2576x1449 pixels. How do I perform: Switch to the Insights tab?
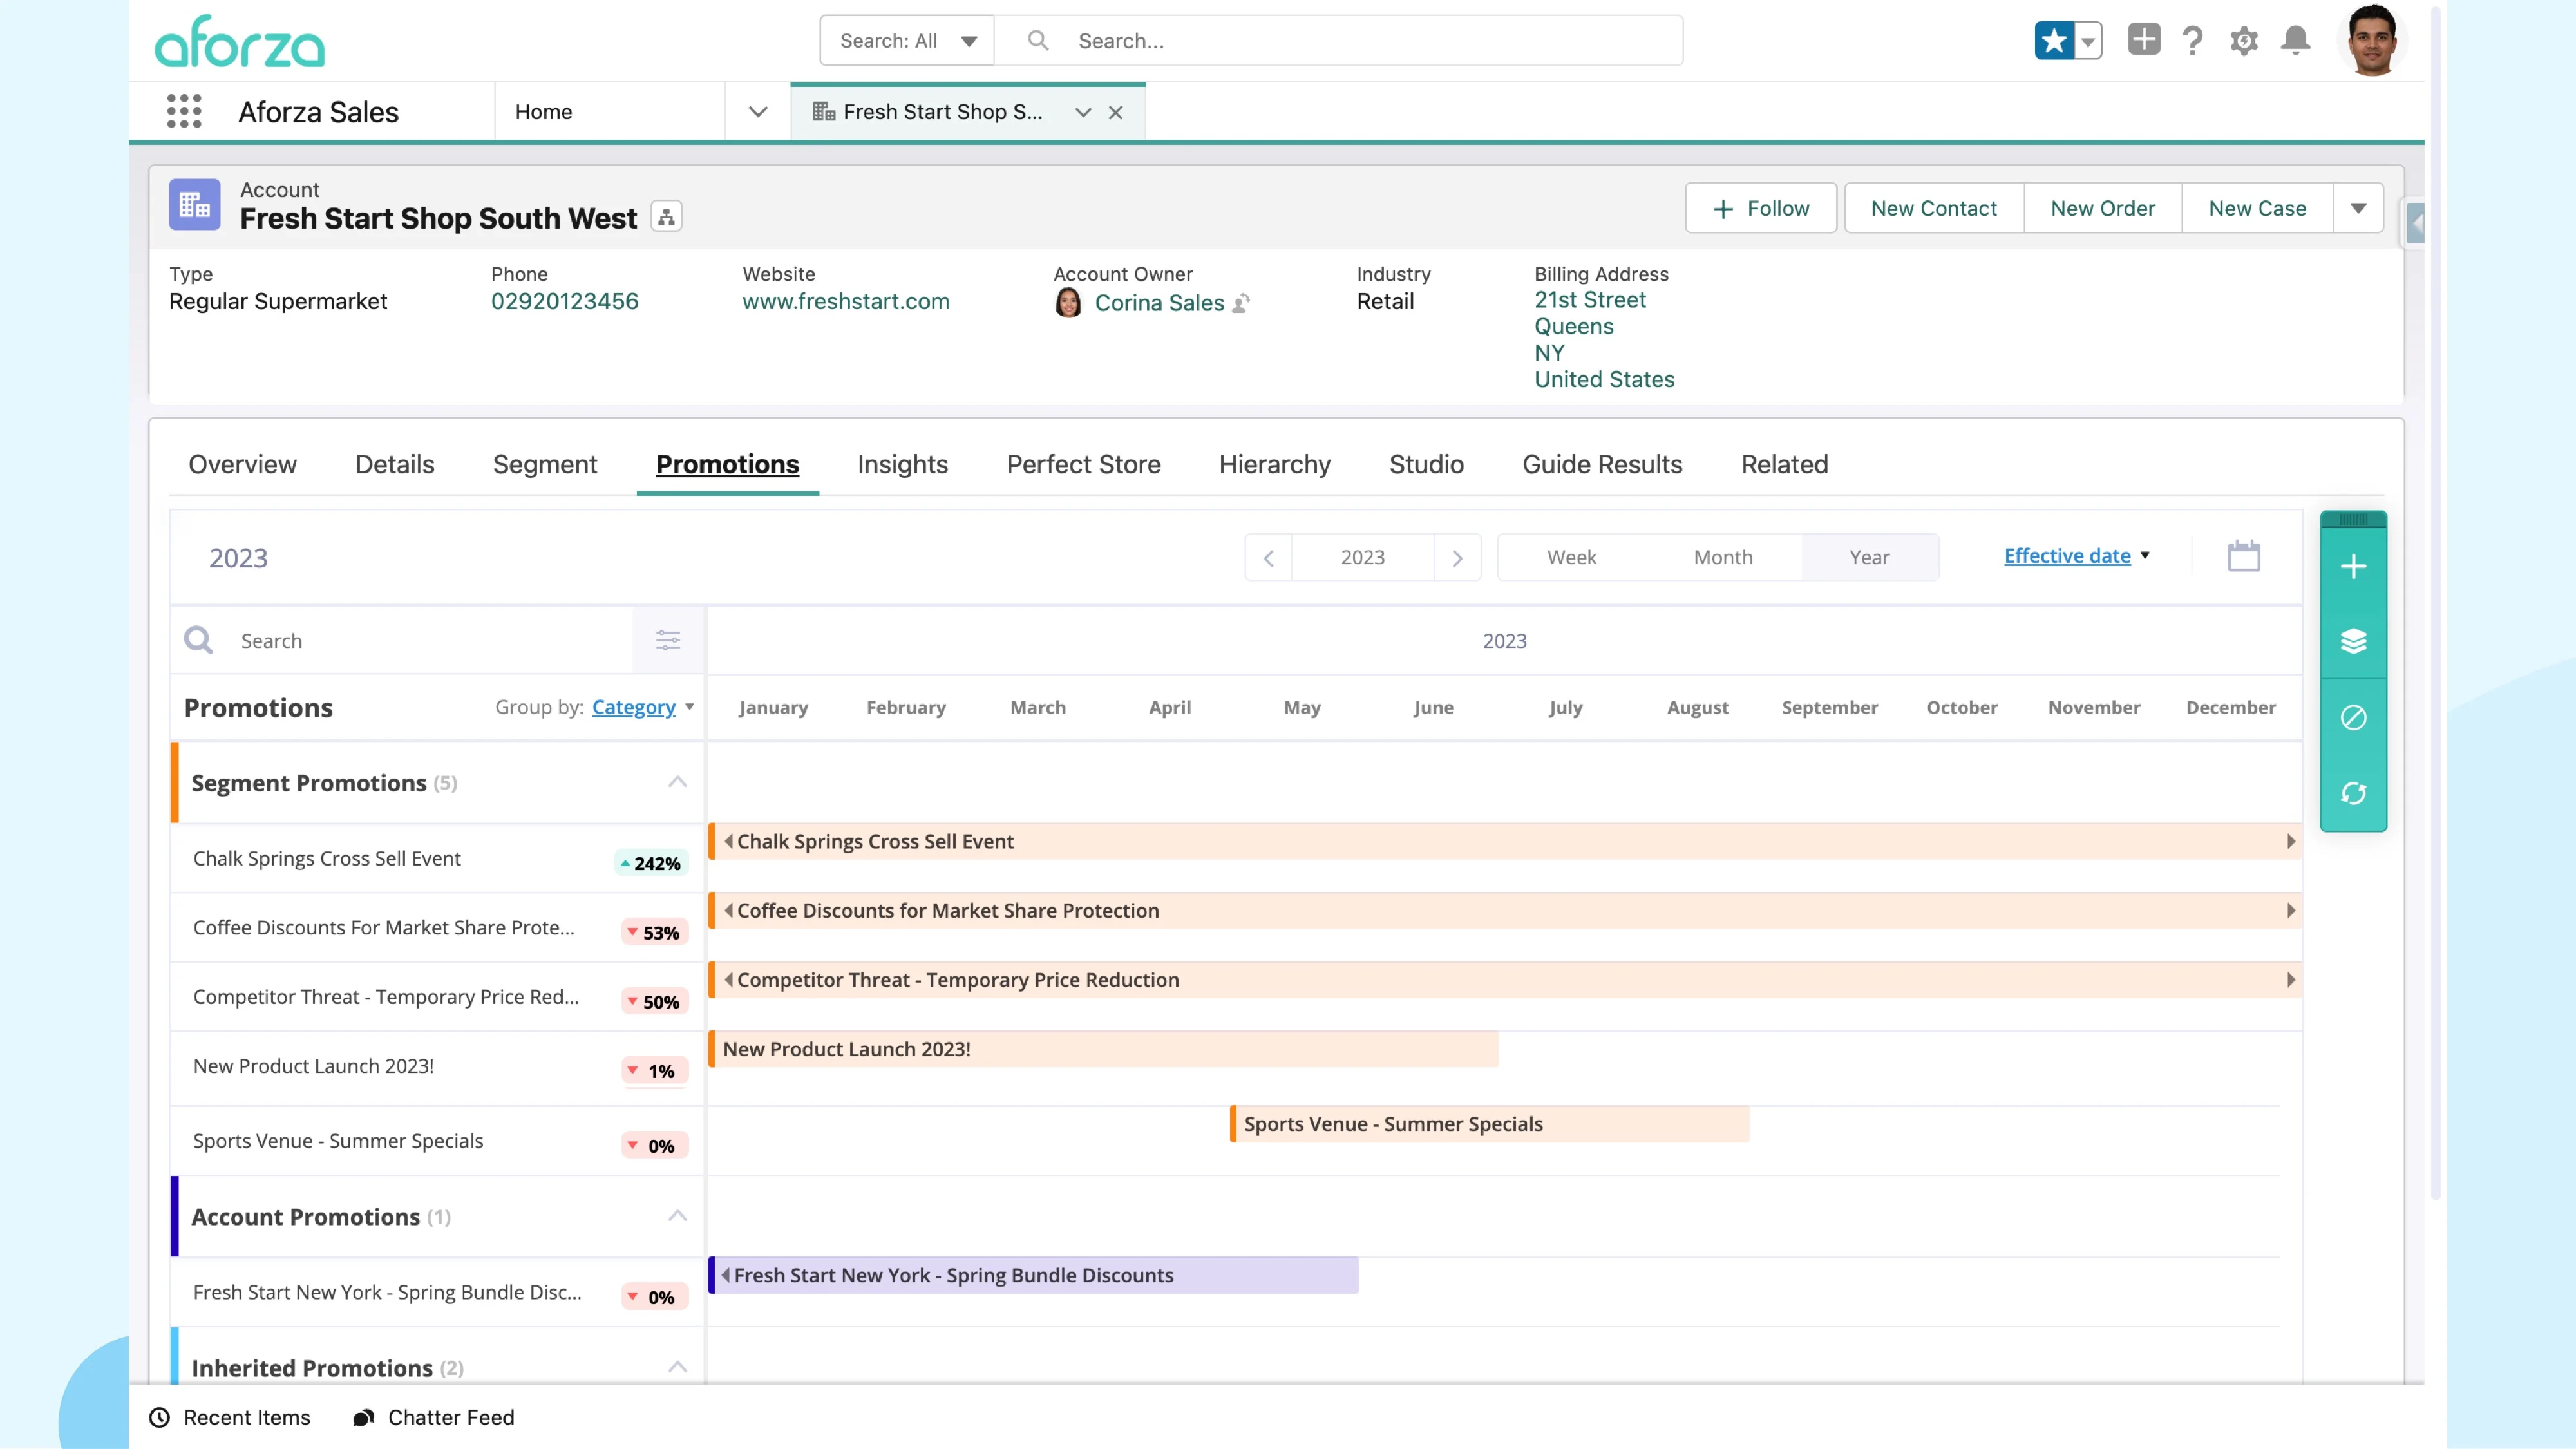(903, 464)
